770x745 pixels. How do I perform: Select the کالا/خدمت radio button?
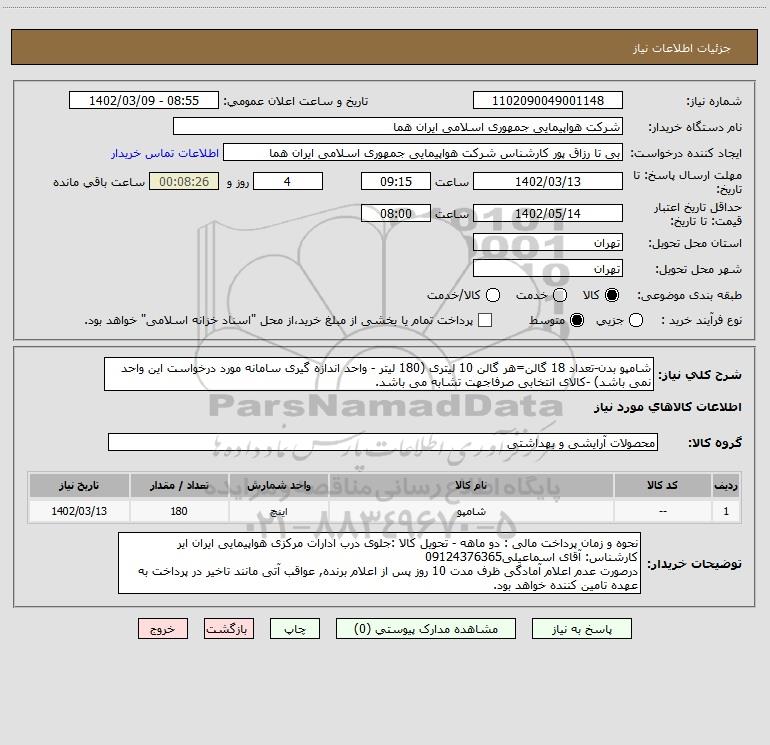tap(493, 295)
